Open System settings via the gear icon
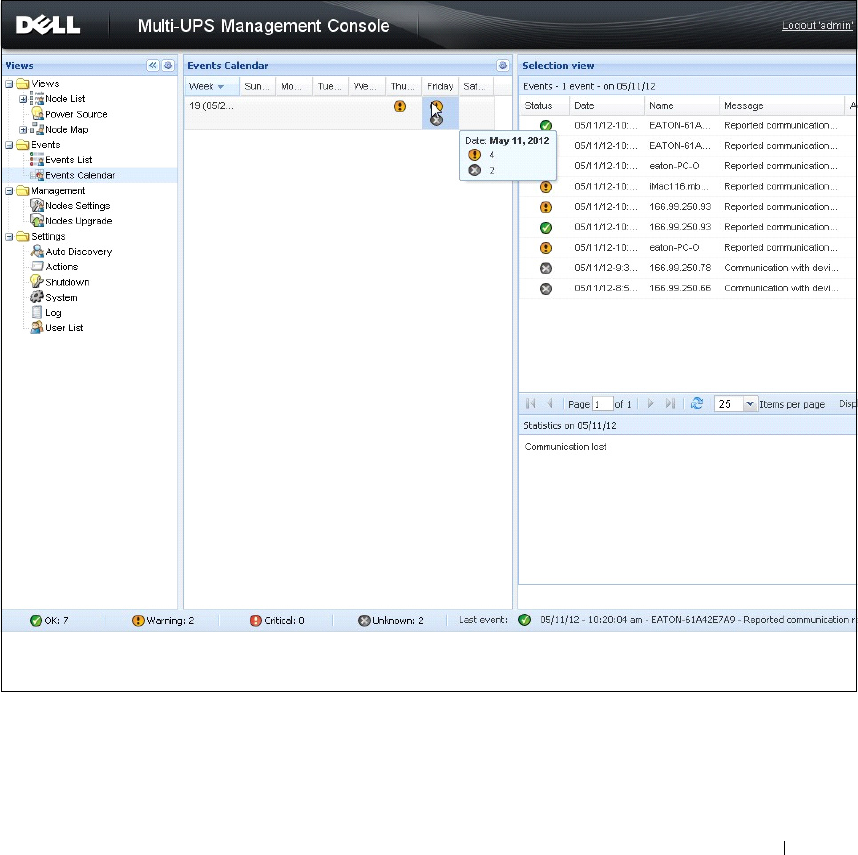This screenshot has height=855, width=858. coord(37,297)
